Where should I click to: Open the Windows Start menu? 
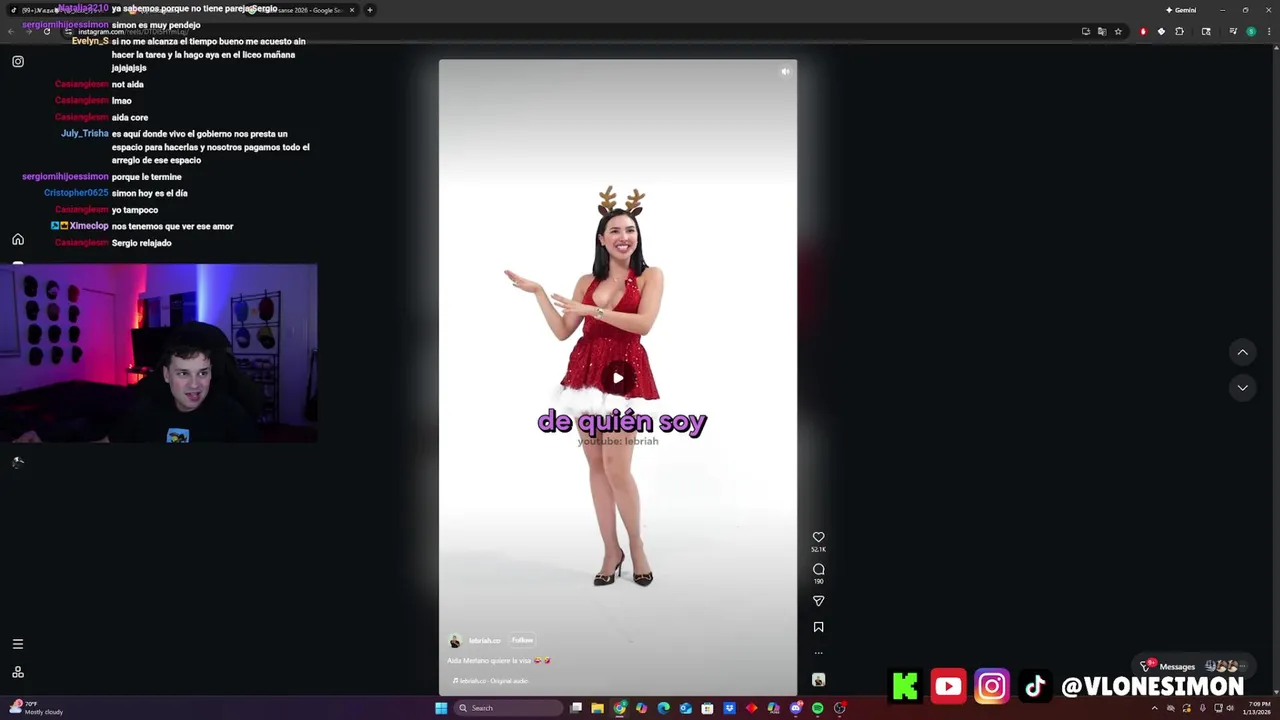(x=441, y=708)
